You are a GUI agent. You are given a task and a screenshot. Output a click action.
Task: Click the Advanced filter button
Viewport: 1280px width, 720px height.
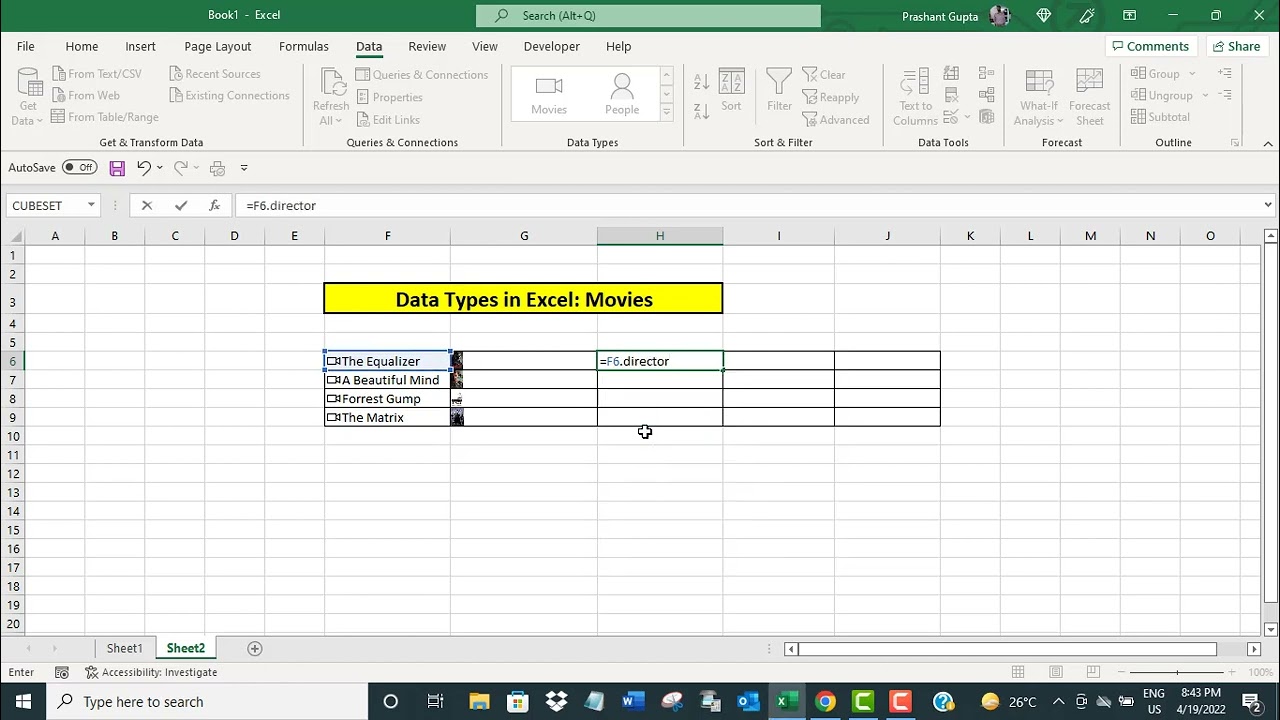836,120
